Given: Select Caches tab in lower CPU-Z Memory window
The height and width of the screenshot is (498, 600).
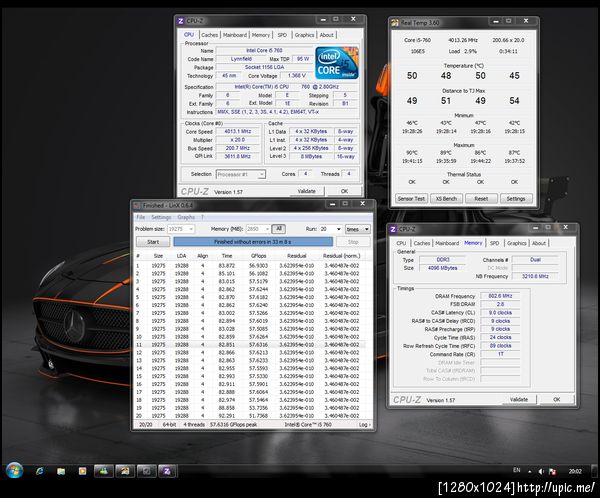Looking at the screenshot, I should click(422, 243).
